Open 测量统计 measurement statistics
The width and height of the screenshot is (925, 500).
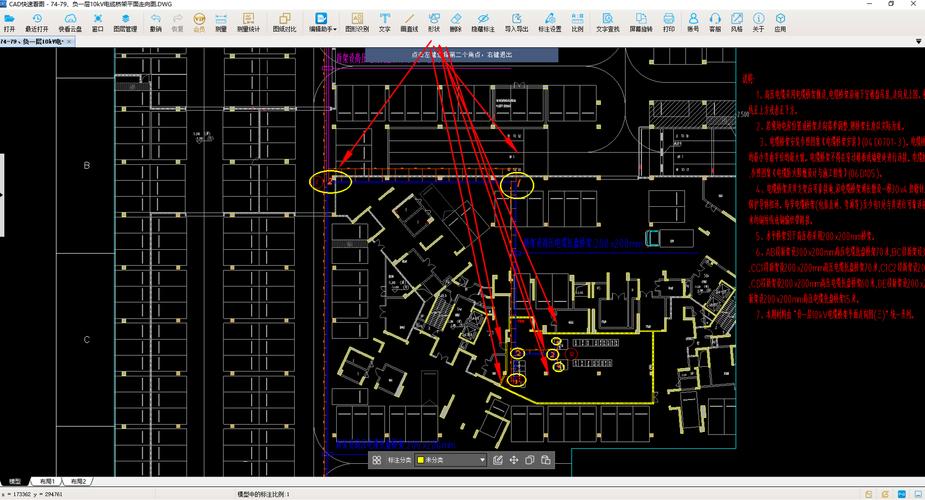click(248, 22)
